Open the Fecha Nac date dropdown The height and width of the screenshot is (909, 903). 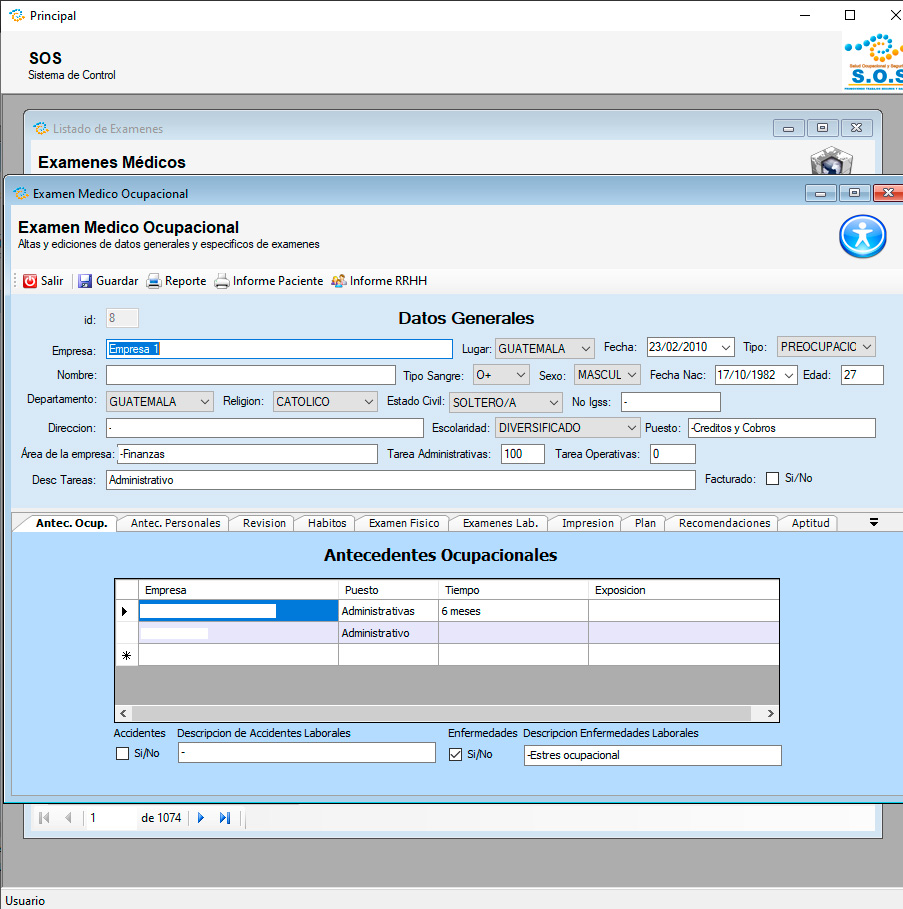pyautogui.click(x=788, y=375)
